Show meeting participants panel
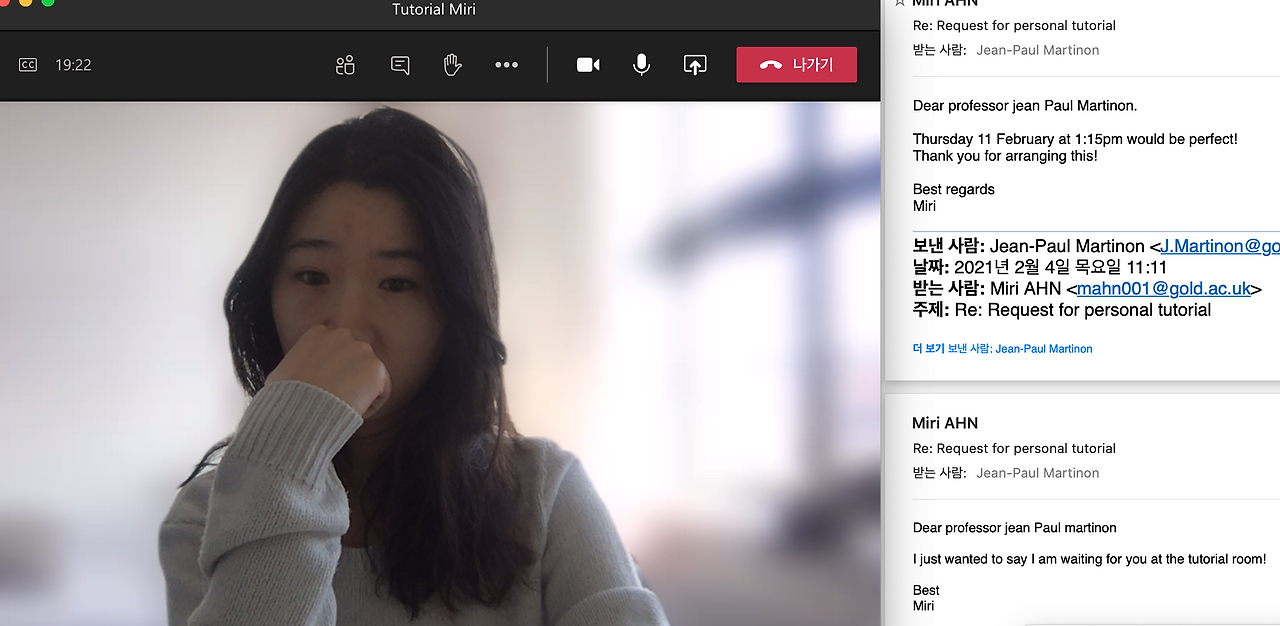The image size is (1280, 626). (346, 65)
